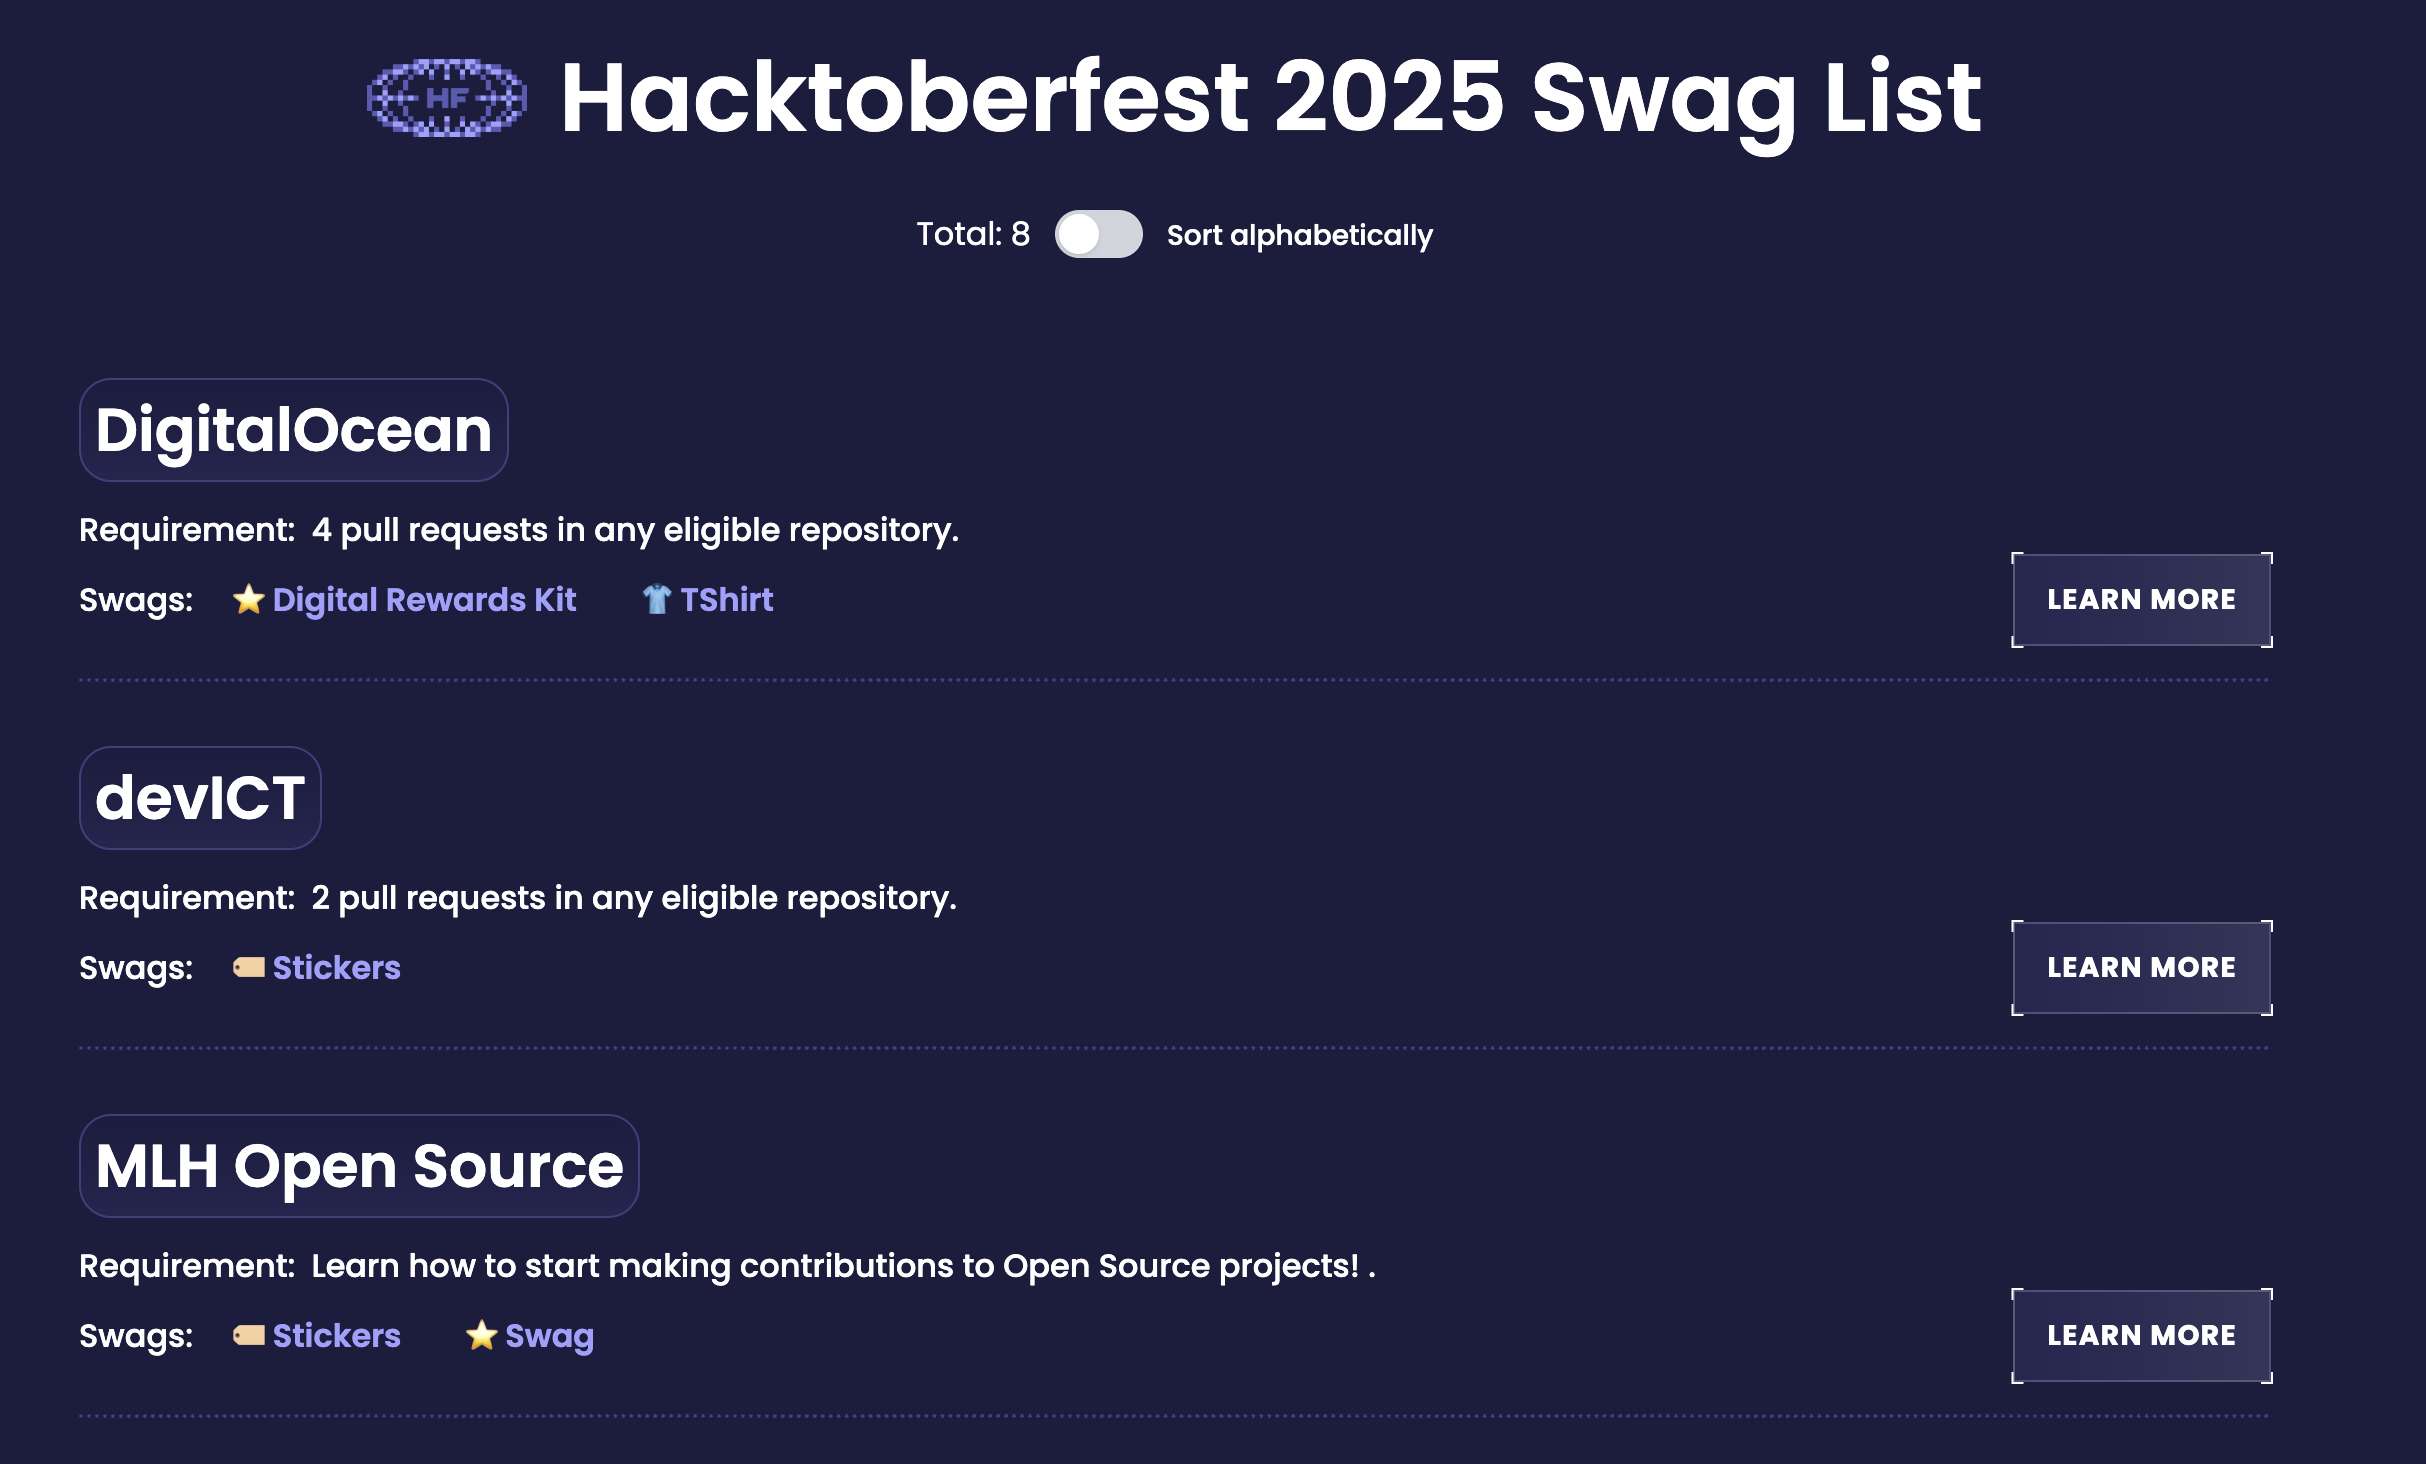Click the sticker label icon under MLH Open Source

248,1336
